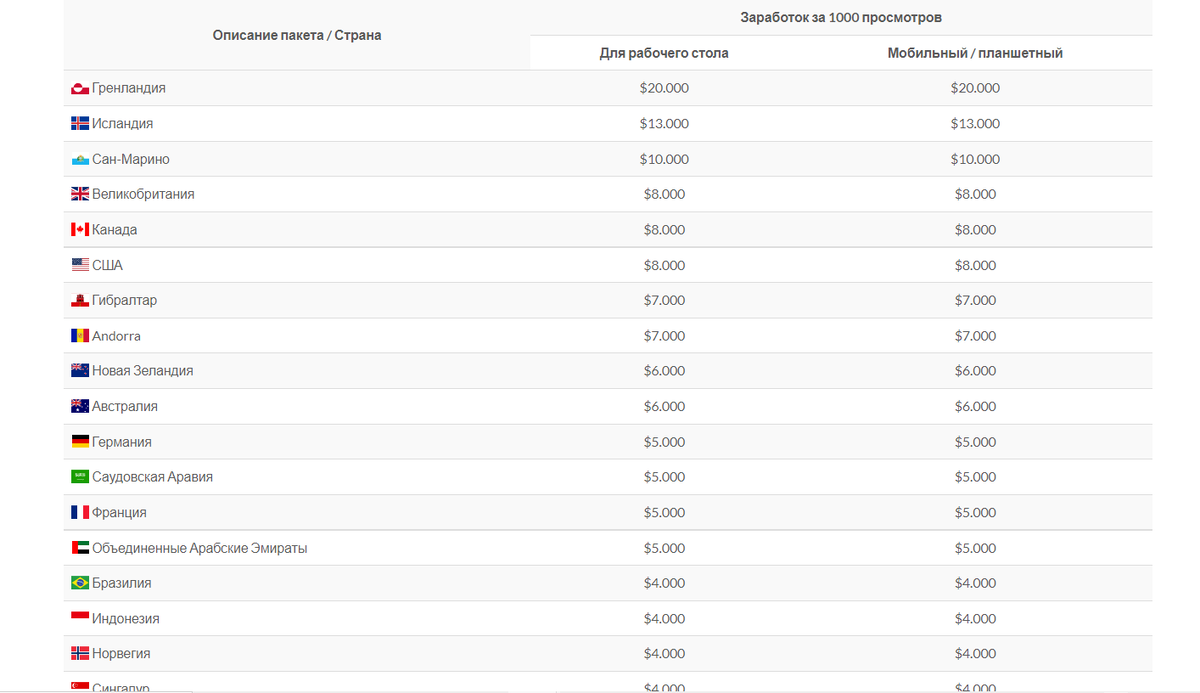The height and width of the screenshot is (693, 1200).
Task: Click Brazil's desktop rate $4.000
Action: point(664,583)
